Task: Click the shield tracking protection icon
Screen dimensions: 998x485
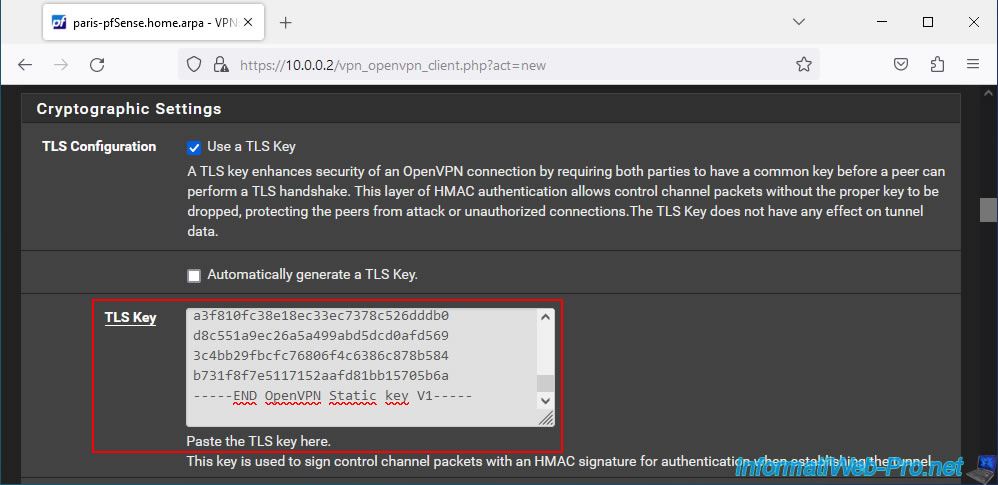Action: (x=194, y=64)
